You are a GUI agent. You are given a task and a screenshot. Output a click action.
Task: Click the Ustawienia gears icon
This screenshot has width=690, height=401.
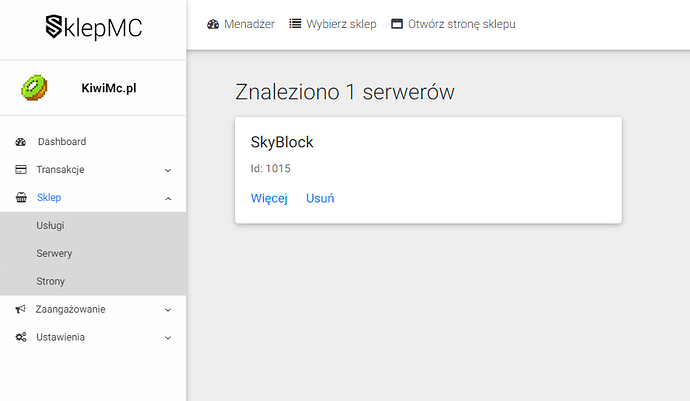(21, 338)
